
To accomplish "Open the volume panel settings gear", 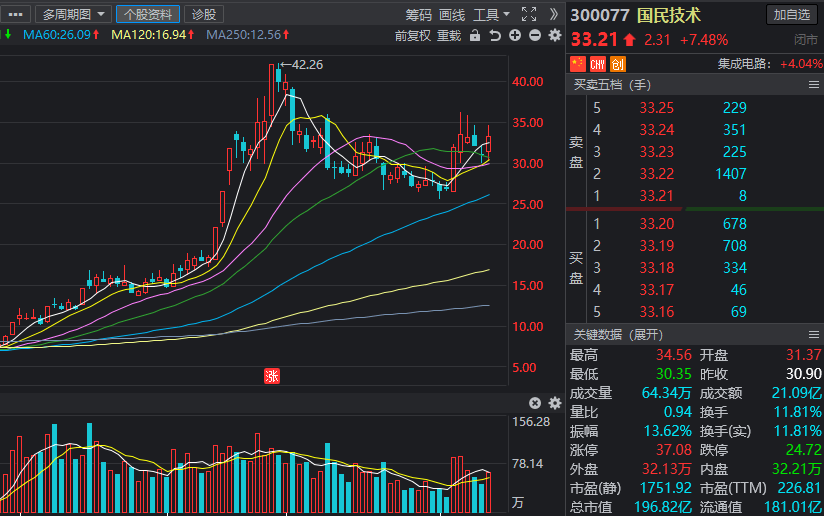I will coord(555,403).
